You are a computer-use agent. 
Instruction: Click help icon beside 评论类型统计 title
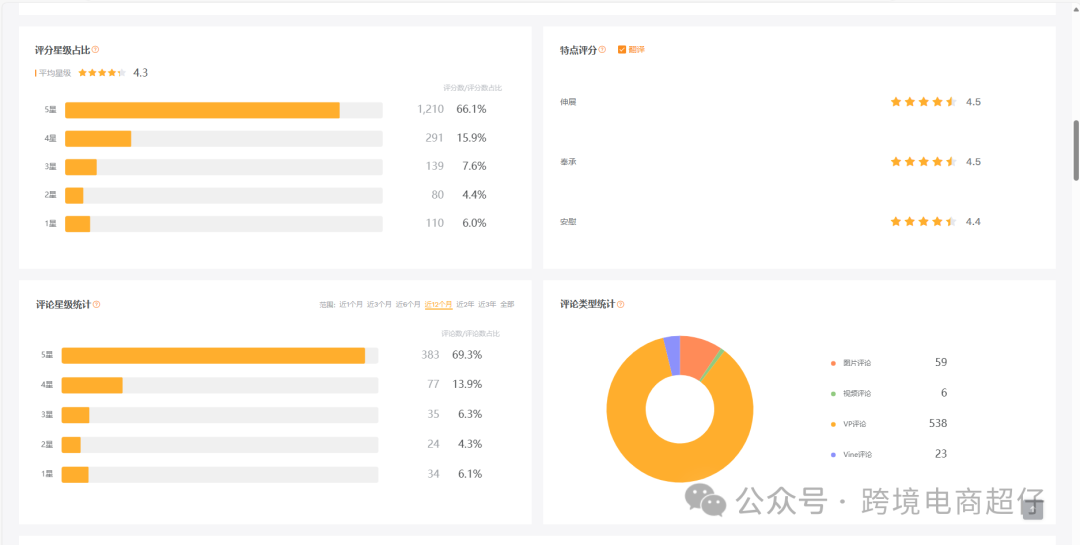click(x=621, y=305)
